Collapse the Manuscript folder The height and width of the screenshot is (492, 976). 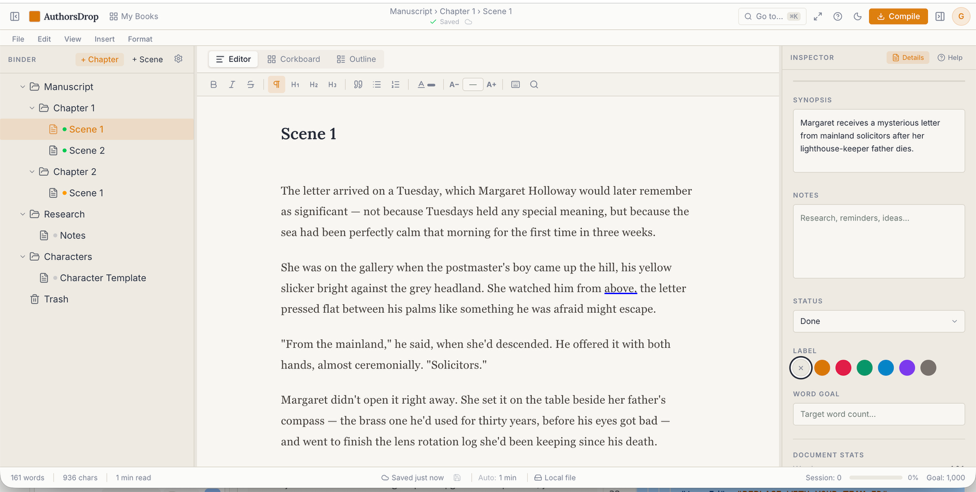click(23, 87)
